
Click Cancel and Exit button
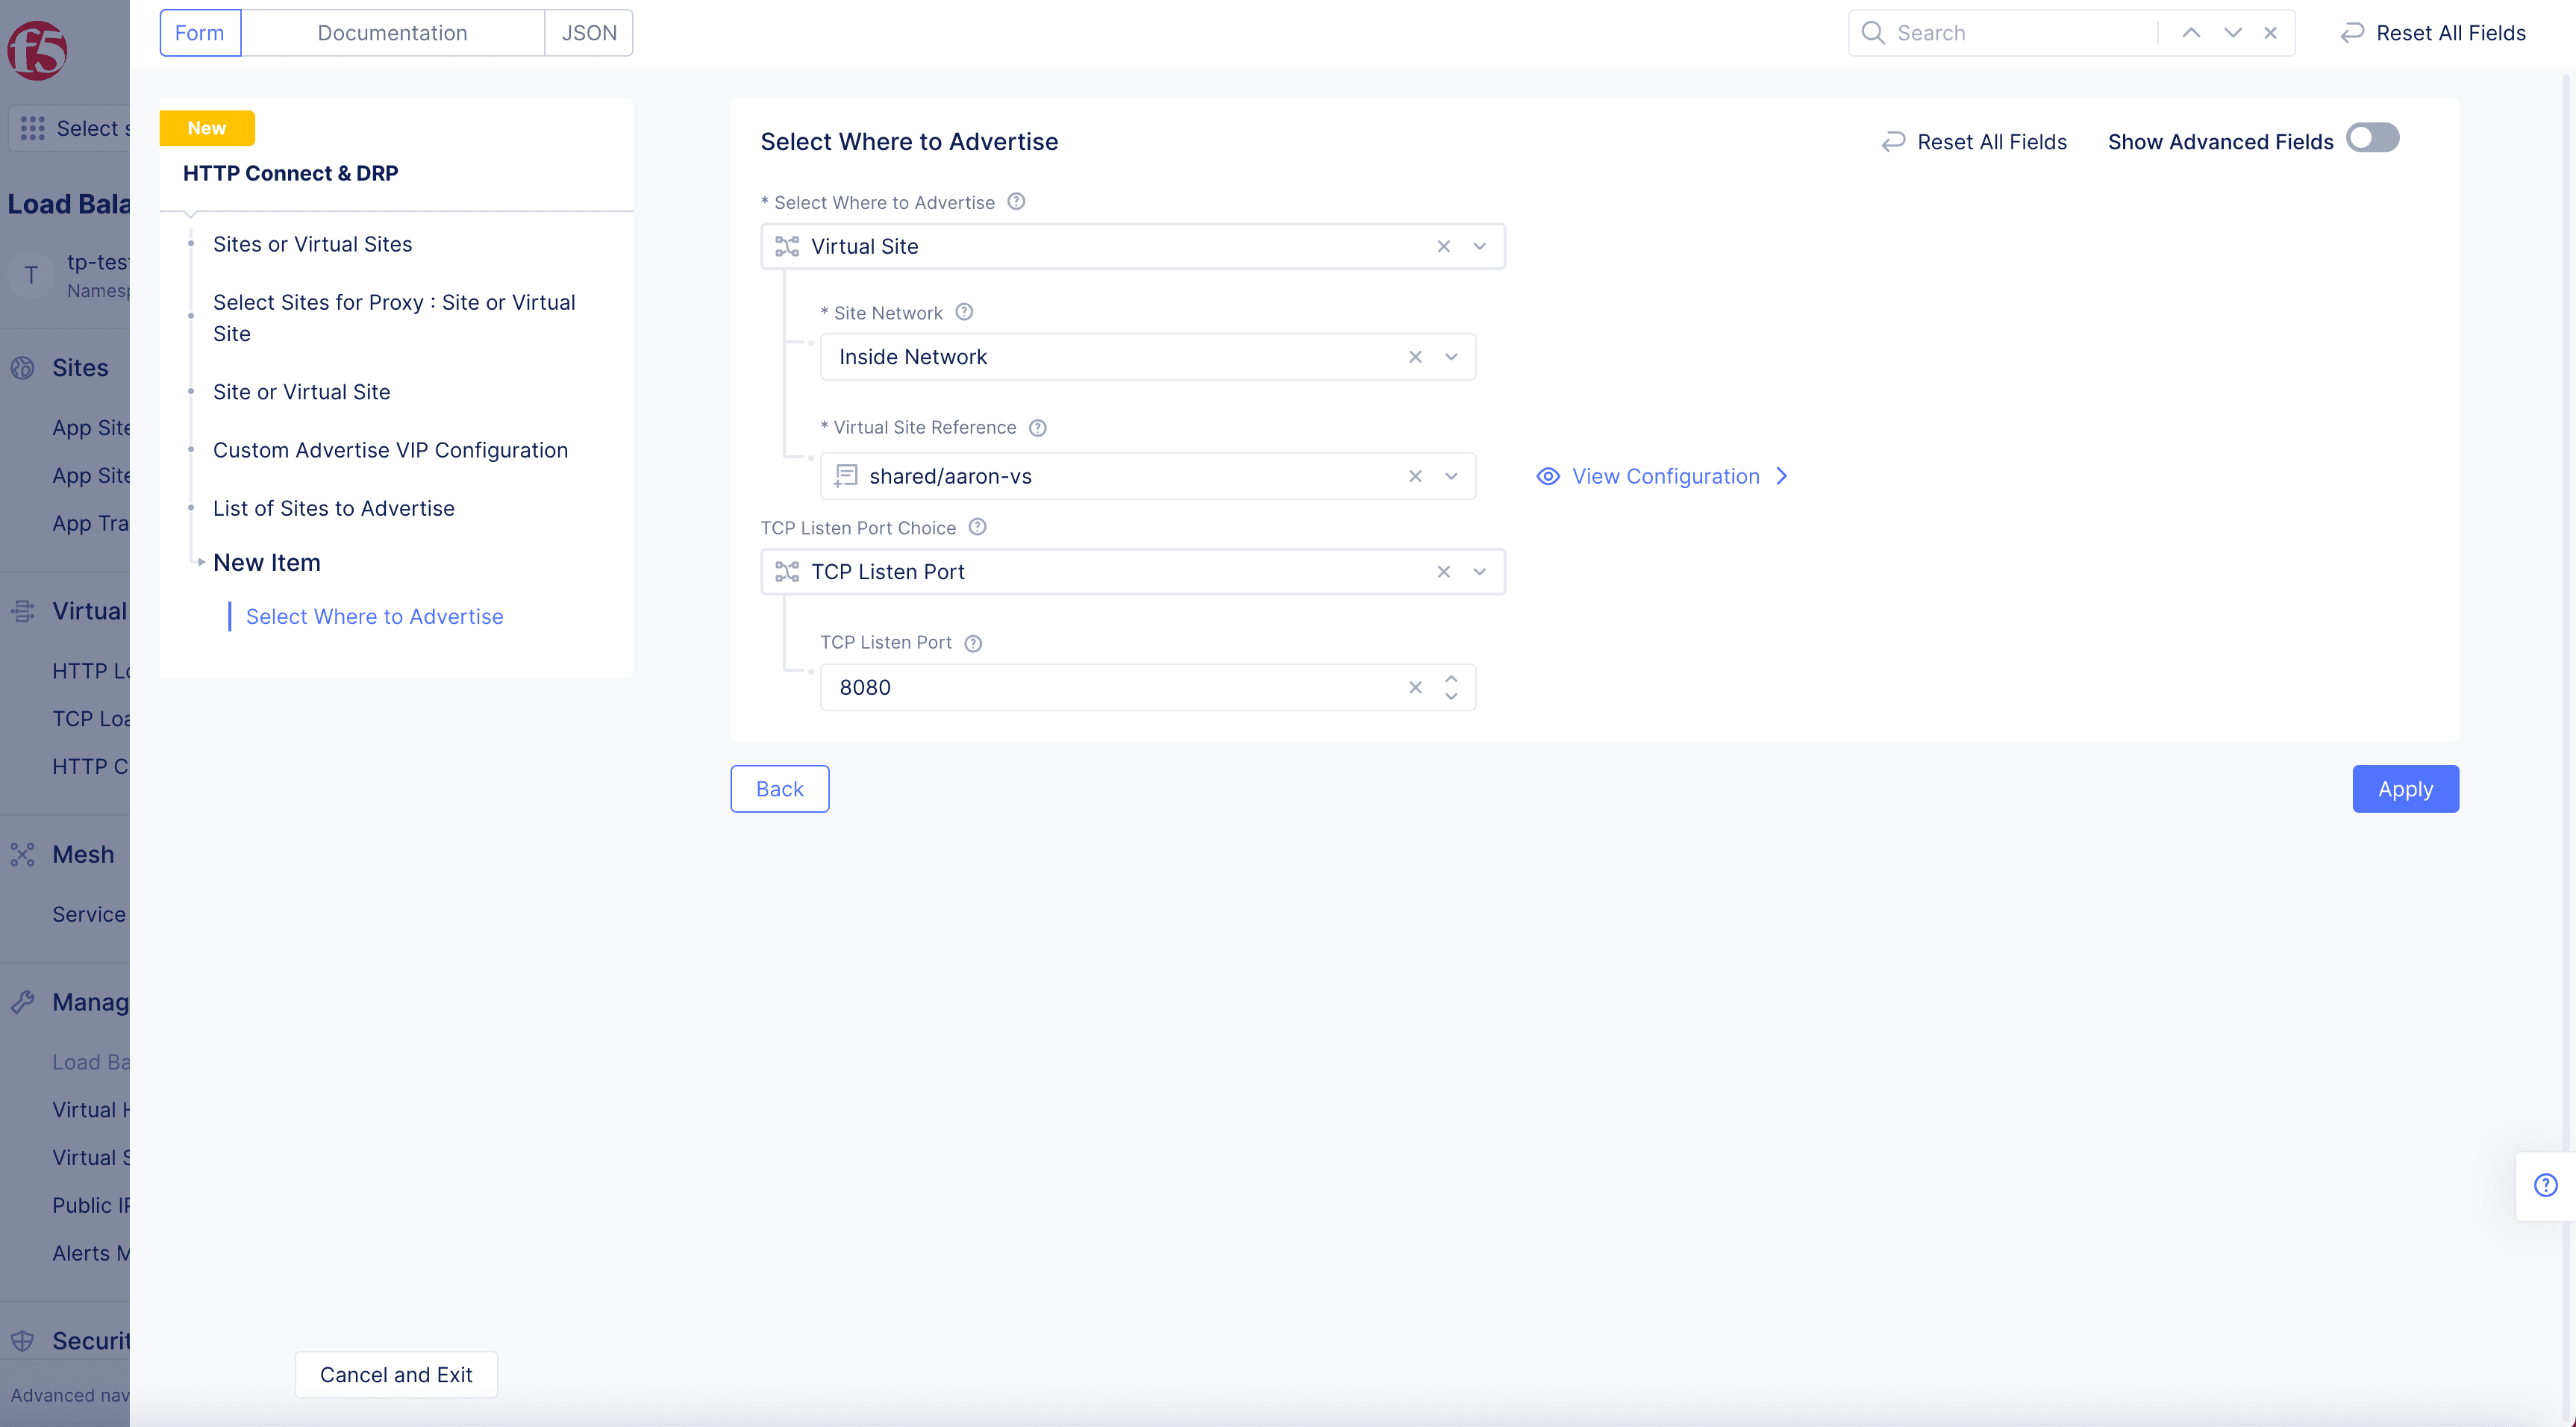pos(396,1375)
